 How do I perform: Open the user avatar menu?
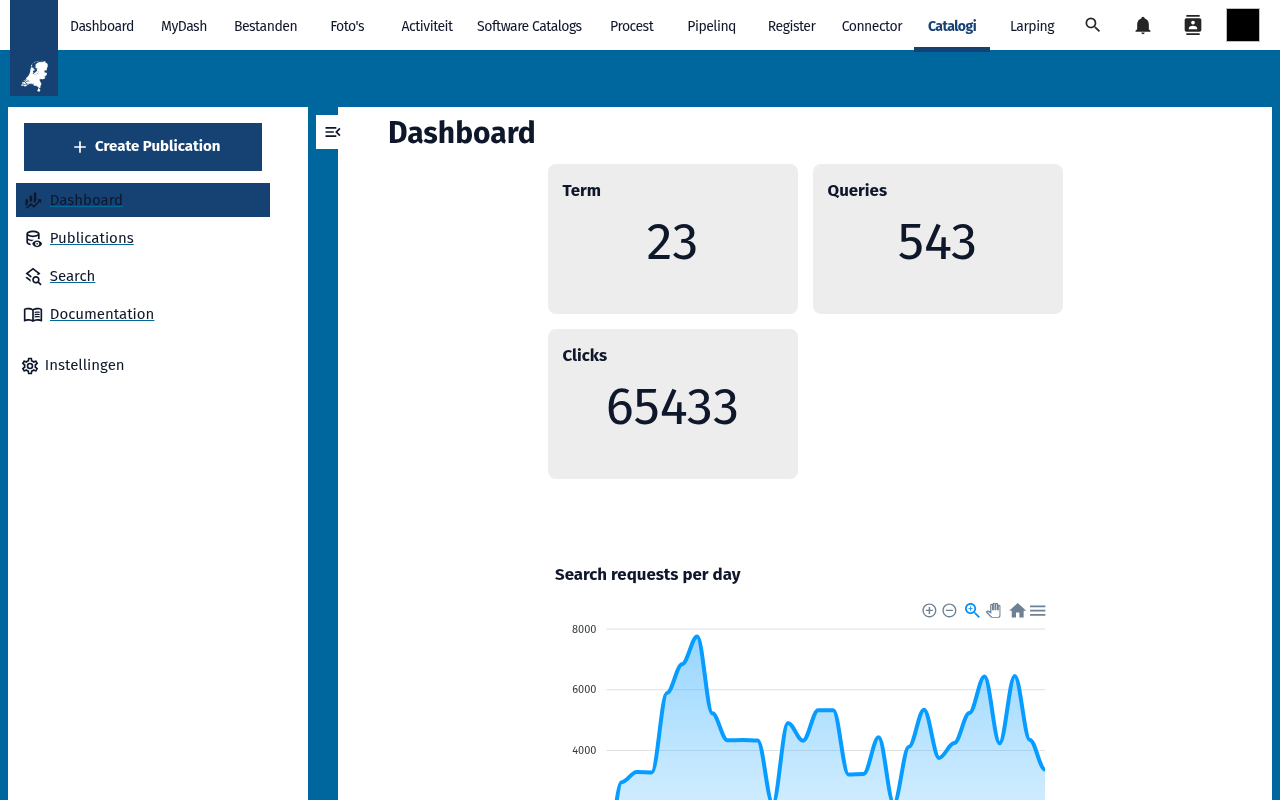[x=1243, y=25]
